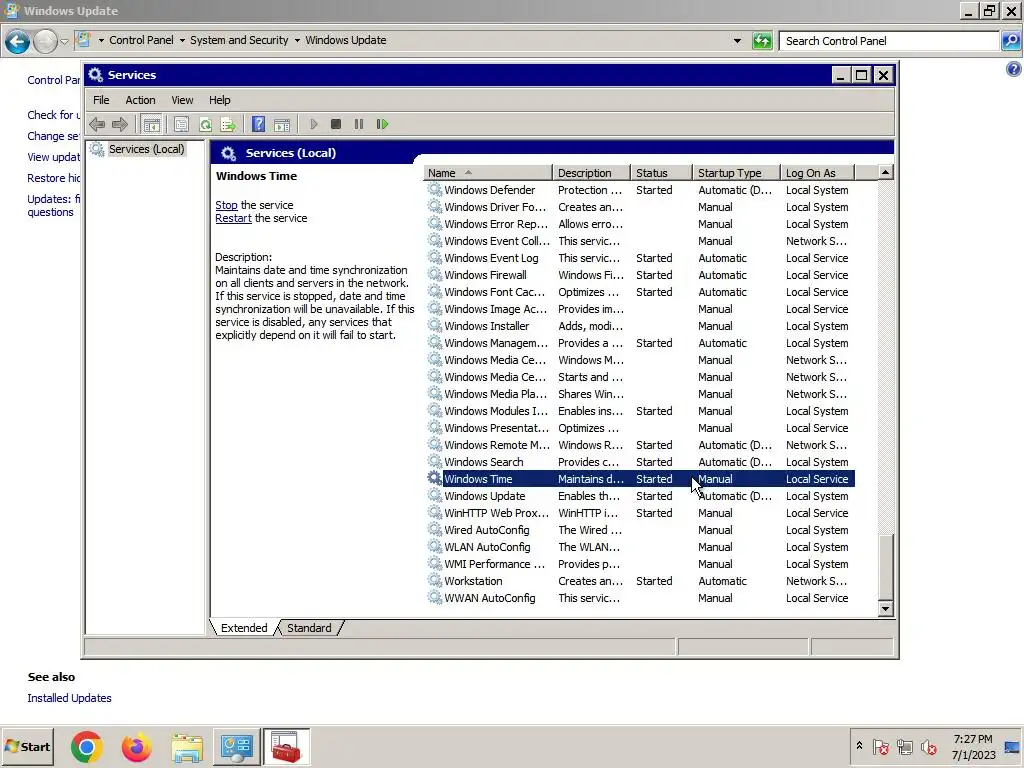1024x768 pixels.
Task: Click address bar refresh button
Action: coord(762,41)
